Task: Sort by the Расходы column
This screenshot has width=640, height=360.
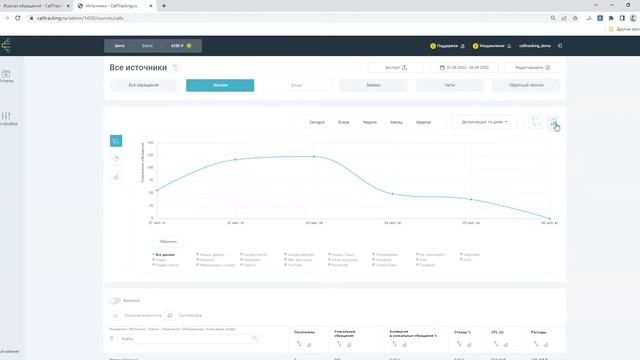Action: pos(536,344)
